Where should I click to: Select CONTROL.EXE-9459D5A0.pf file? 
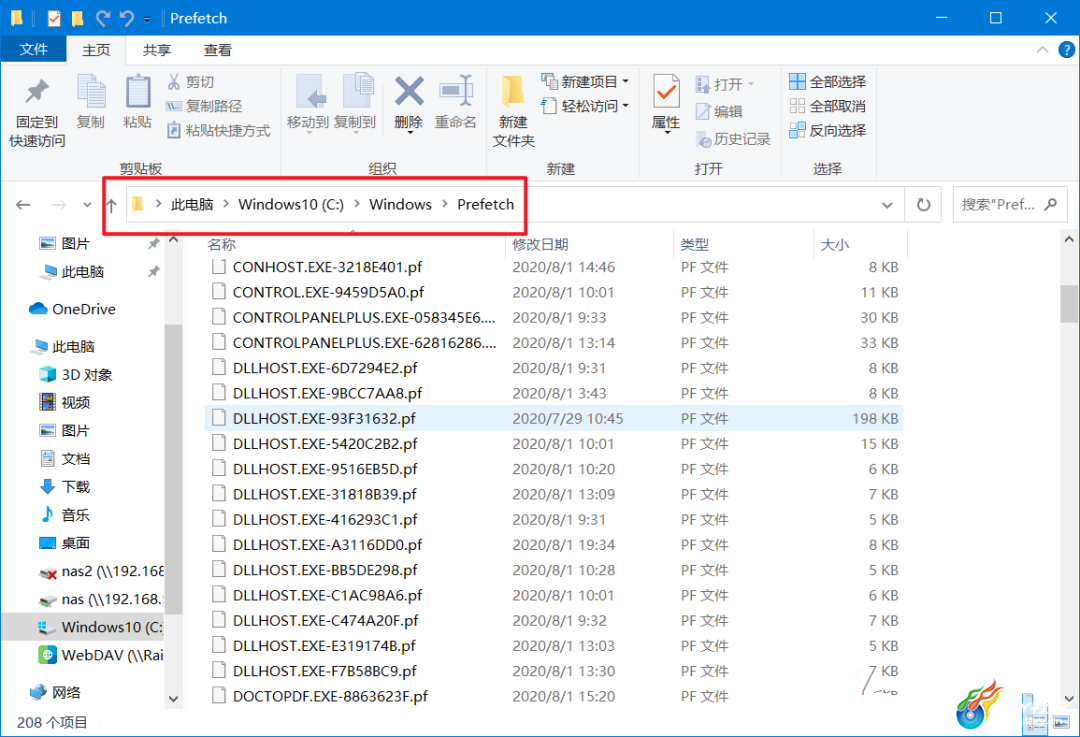(554, 292)
